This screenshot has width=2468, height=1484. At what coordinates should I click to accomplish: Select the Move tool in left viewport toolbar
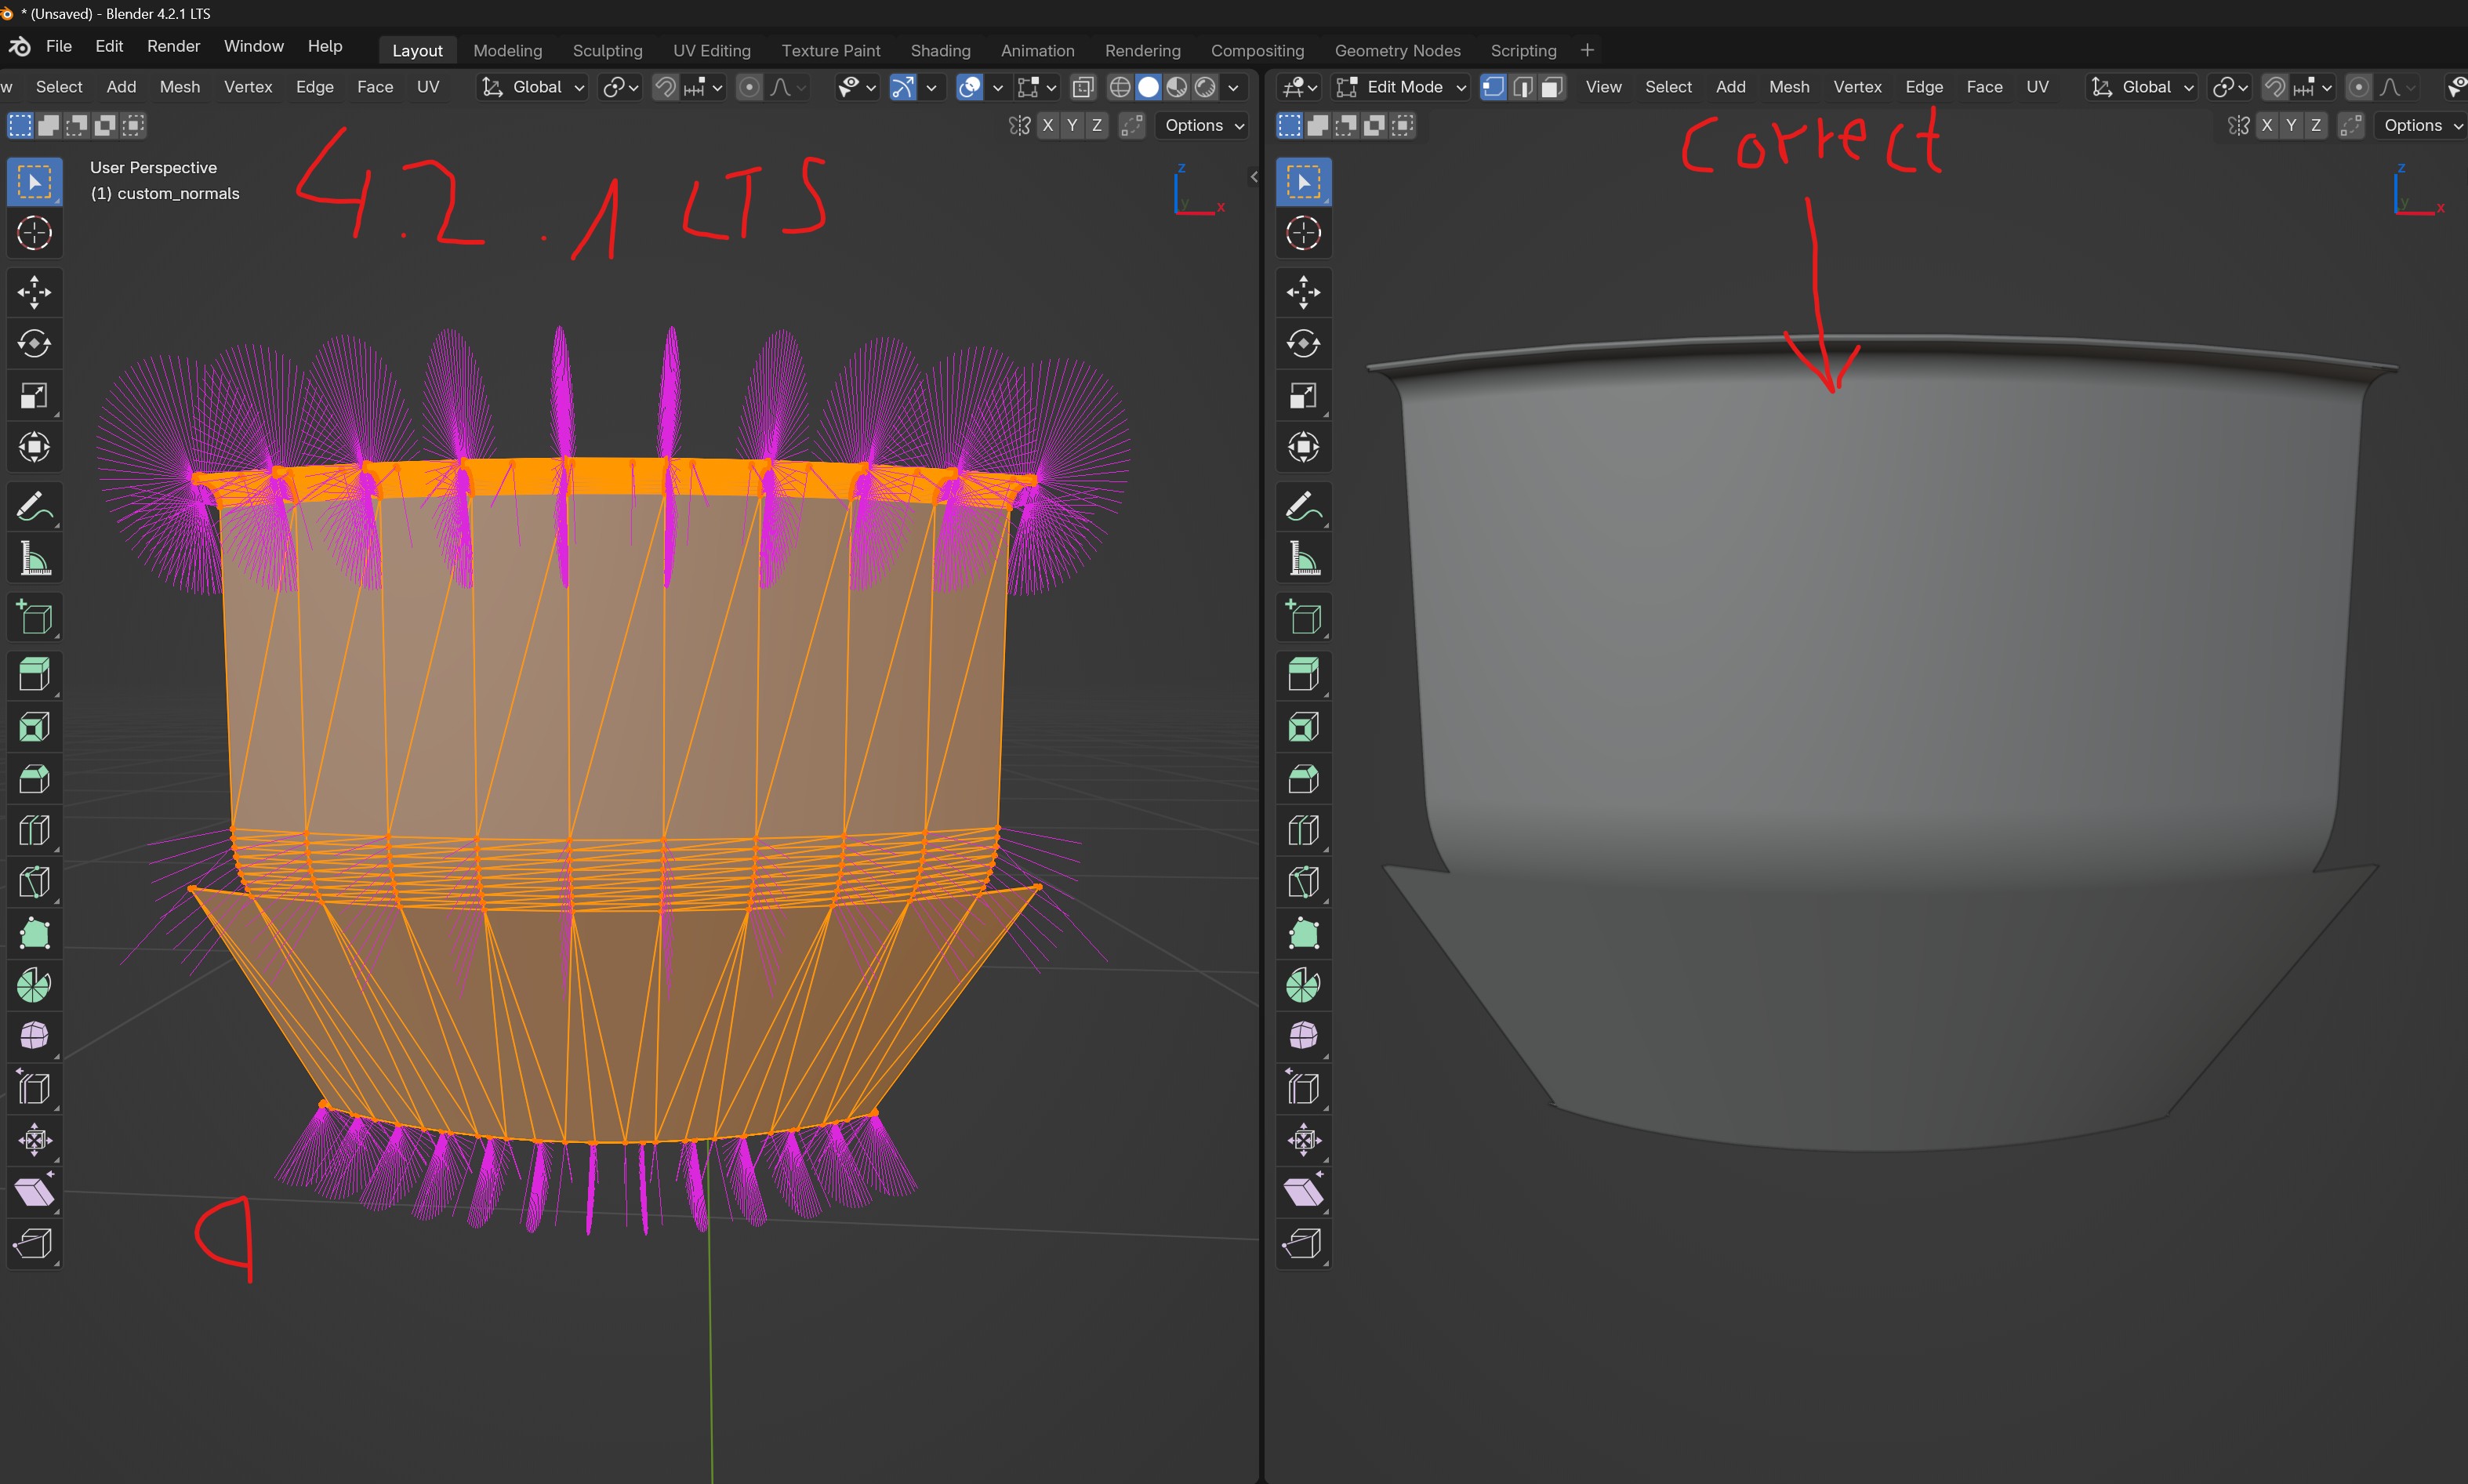(34, 292)
